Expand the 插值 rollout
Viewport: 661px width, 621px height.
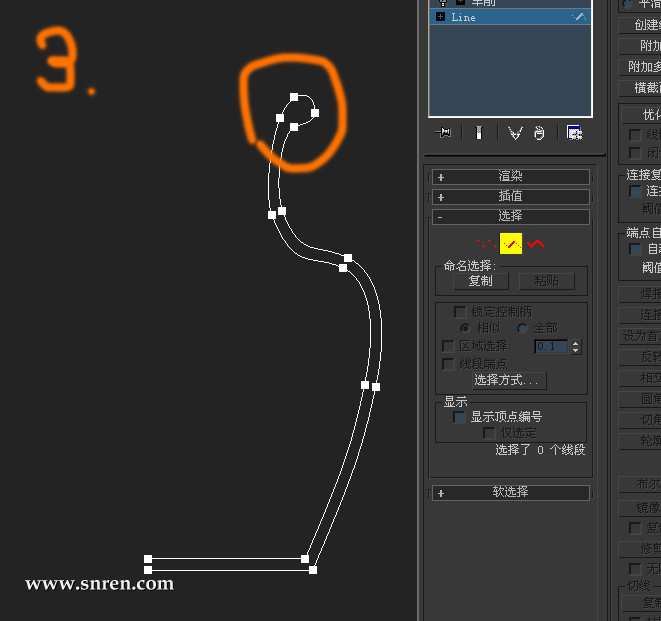coord(511,197)
